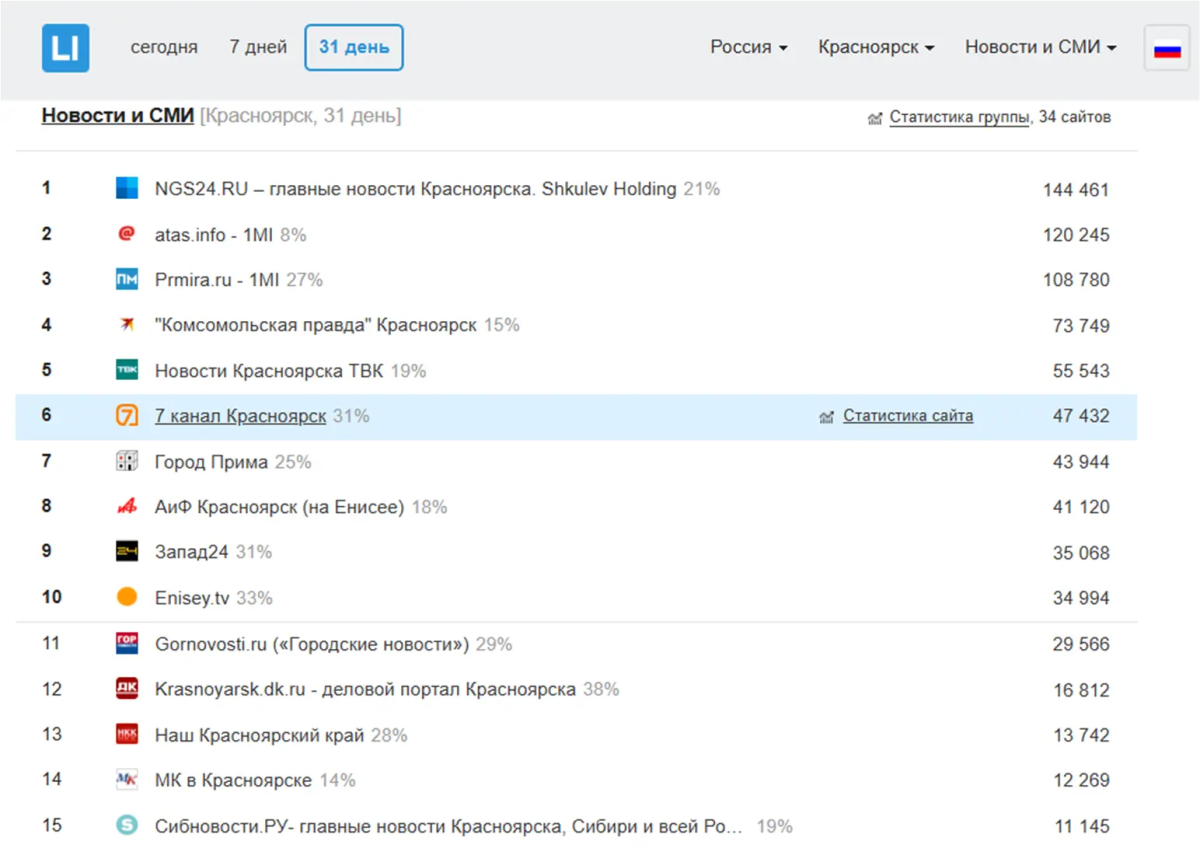Viewport: 1200px width, 848px height.
Task: Open the atas.info - 1MI entry
Action: [x=214, y=235]
